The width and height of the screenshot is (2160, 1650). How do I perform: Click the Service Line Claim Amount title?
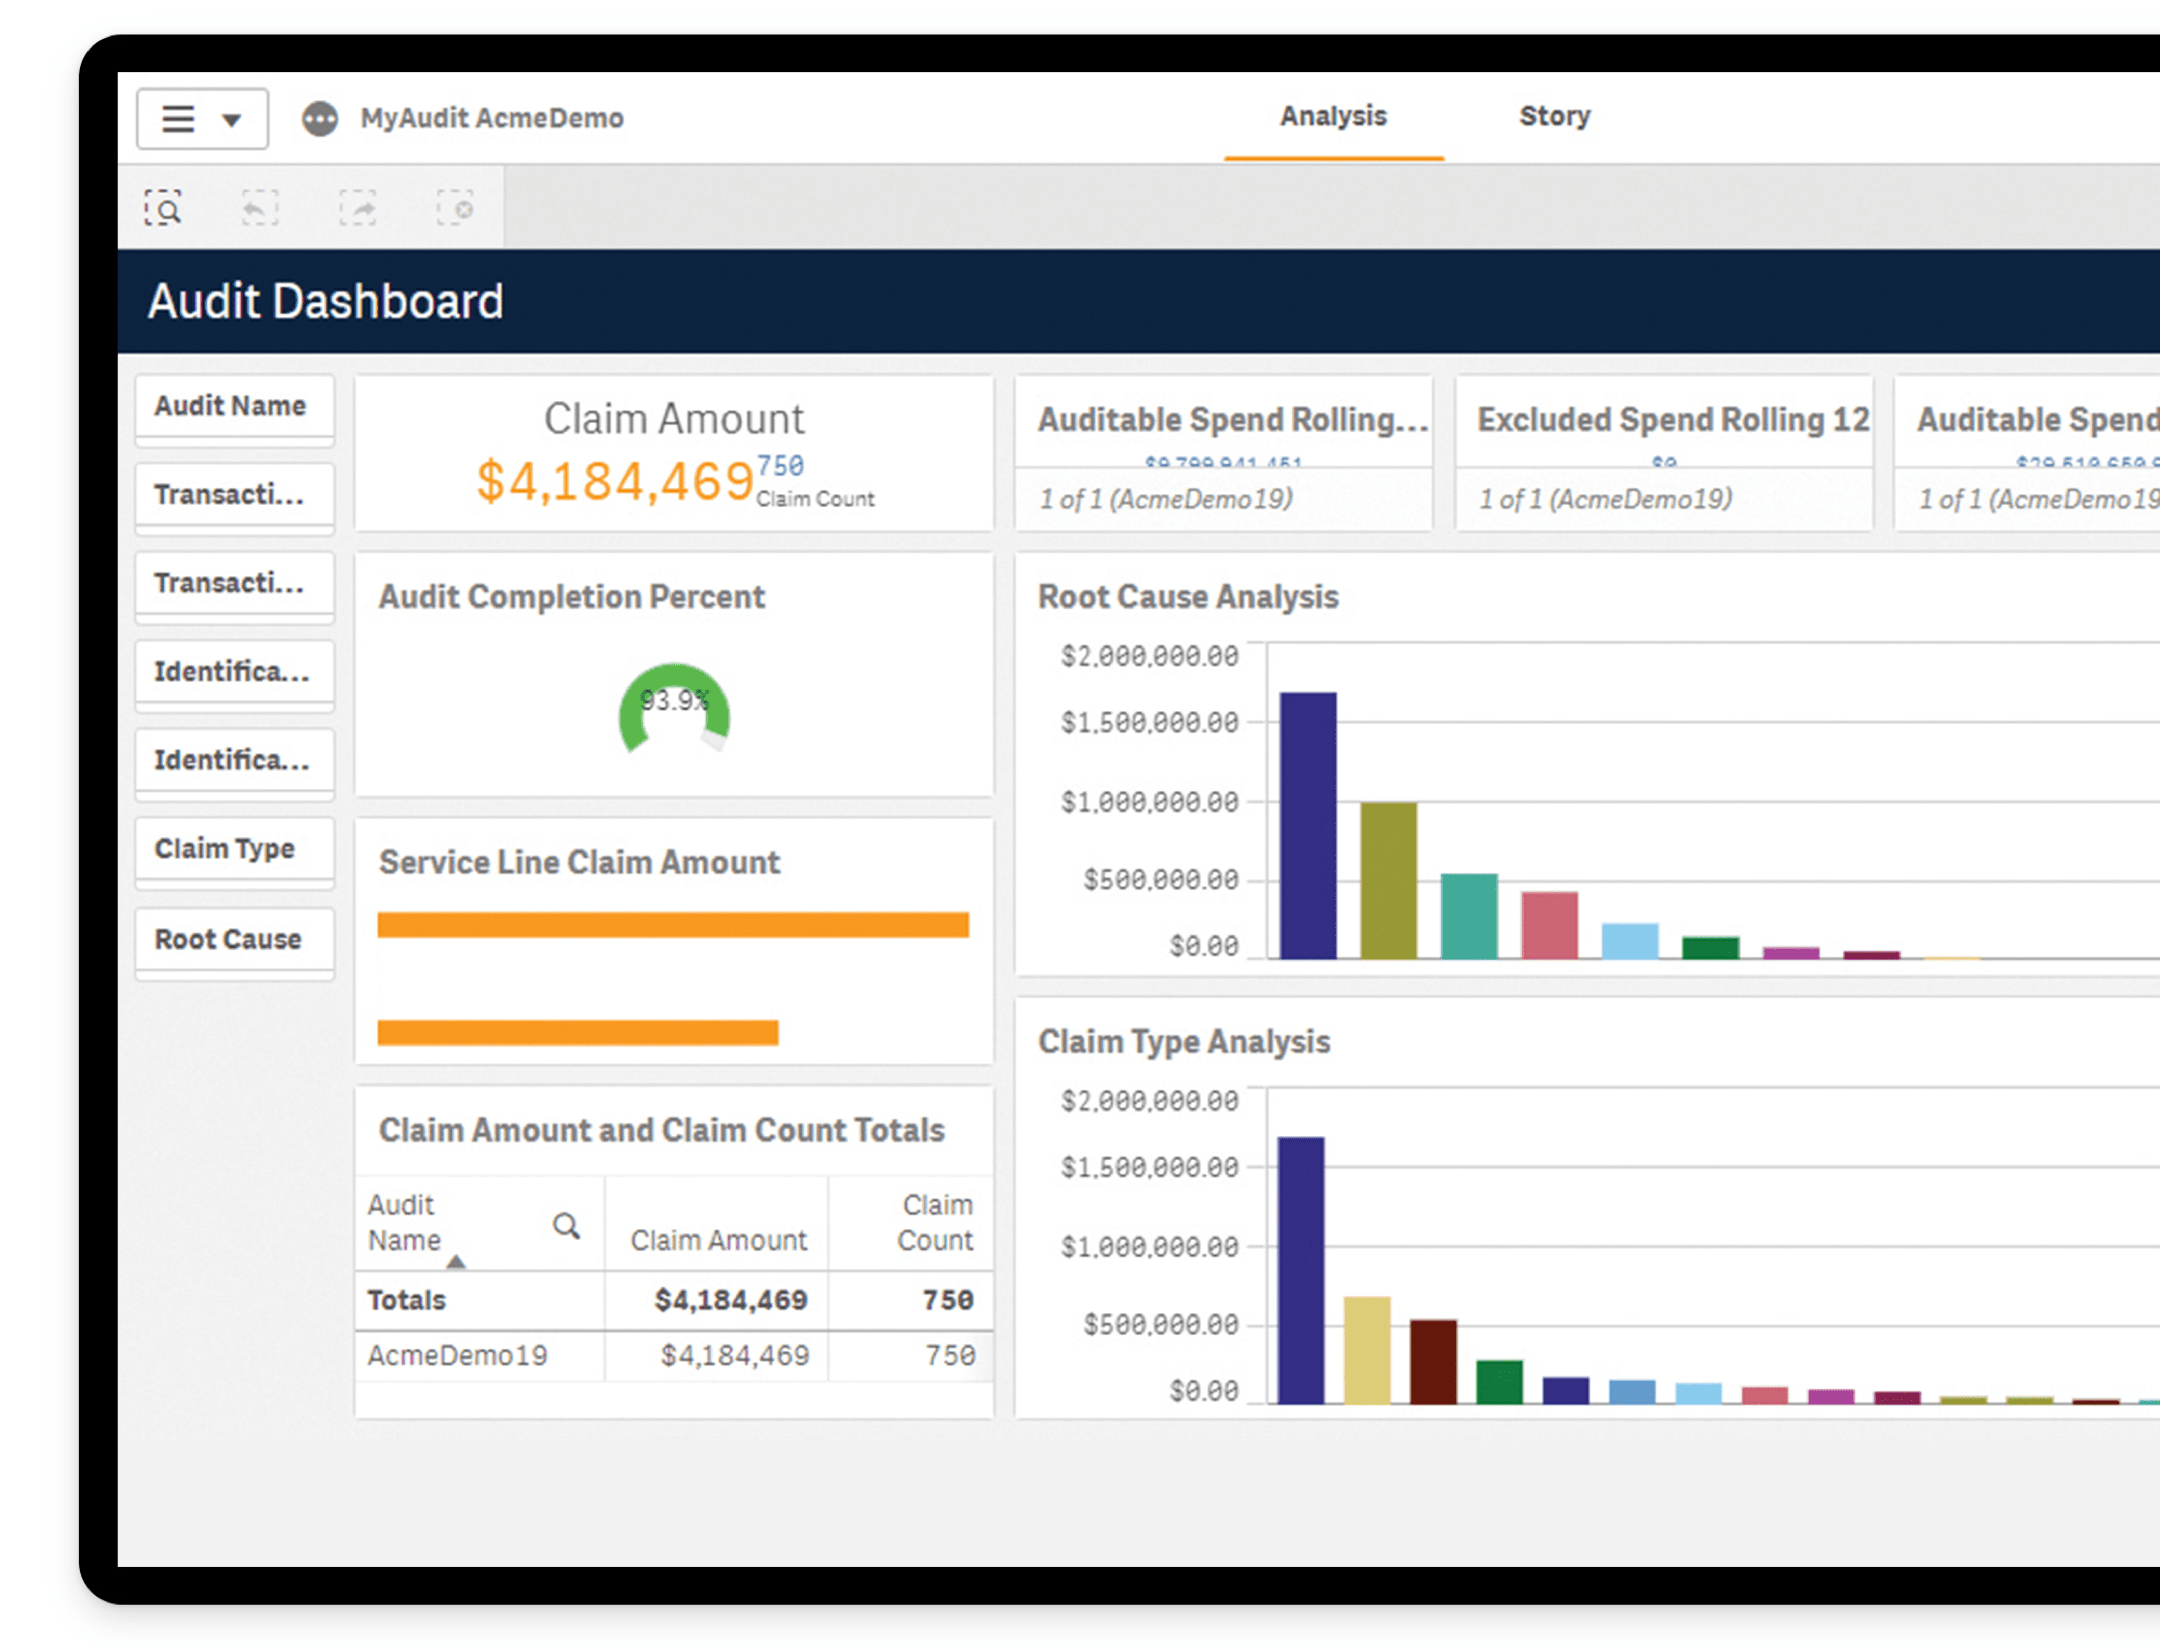click(x=579, y=862)
